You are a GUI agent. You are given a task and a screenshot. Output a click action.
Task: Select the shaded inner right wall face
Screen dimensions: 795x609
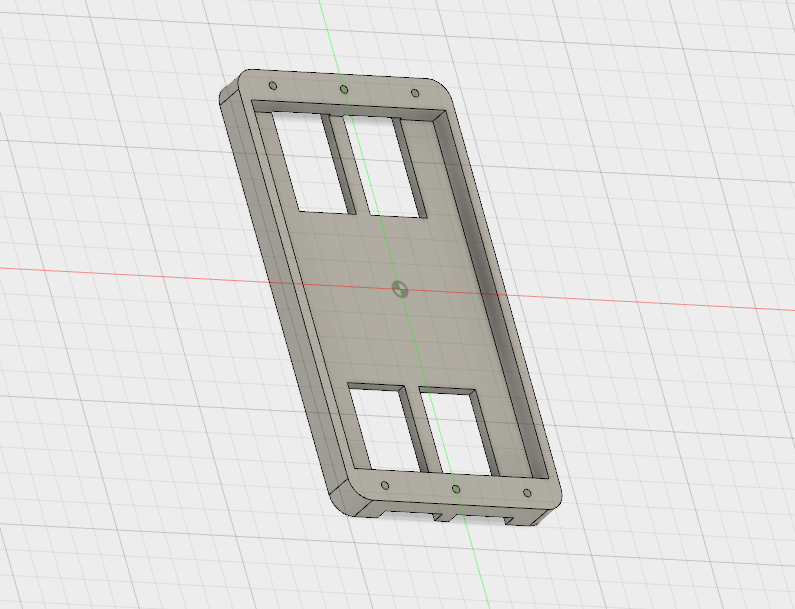(491, 294)
